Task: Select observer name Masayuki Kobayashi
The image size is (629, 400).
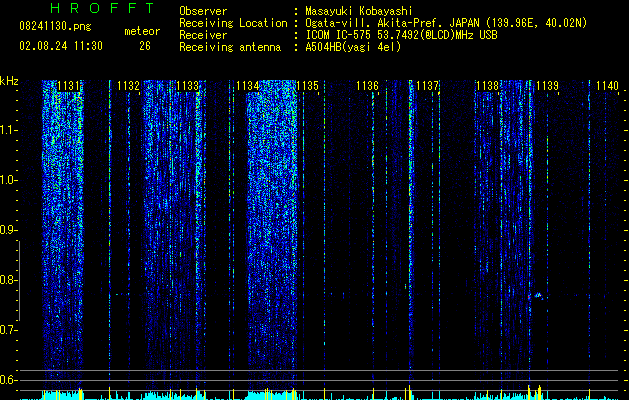Action: (359, 12)
